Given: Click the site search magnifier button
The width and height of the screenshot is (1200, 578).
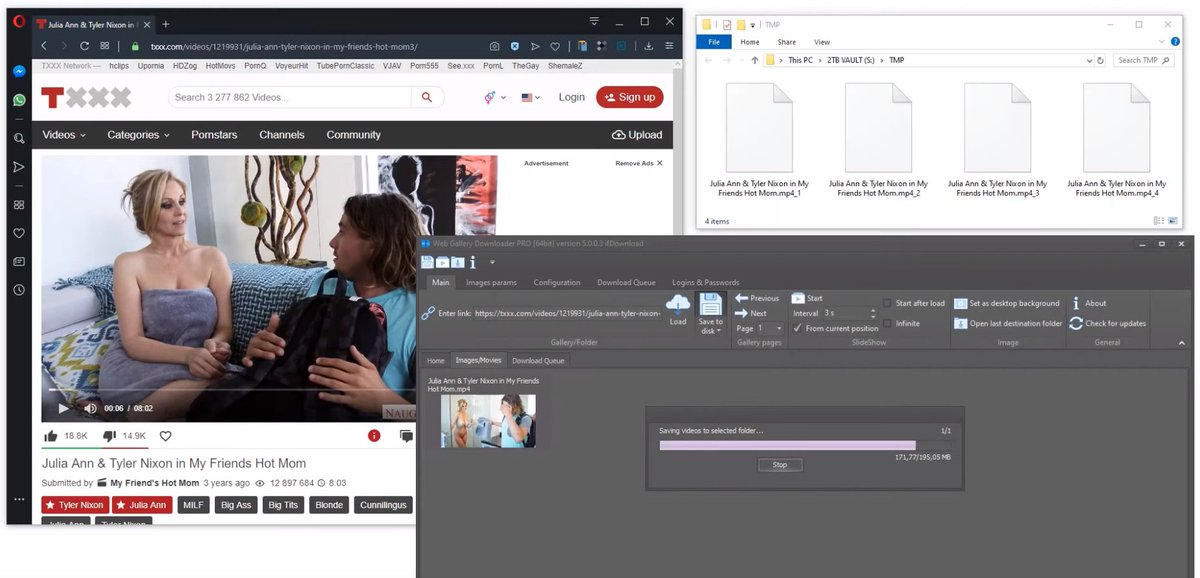Looking at the screenshot, I should tap(427, 97).
